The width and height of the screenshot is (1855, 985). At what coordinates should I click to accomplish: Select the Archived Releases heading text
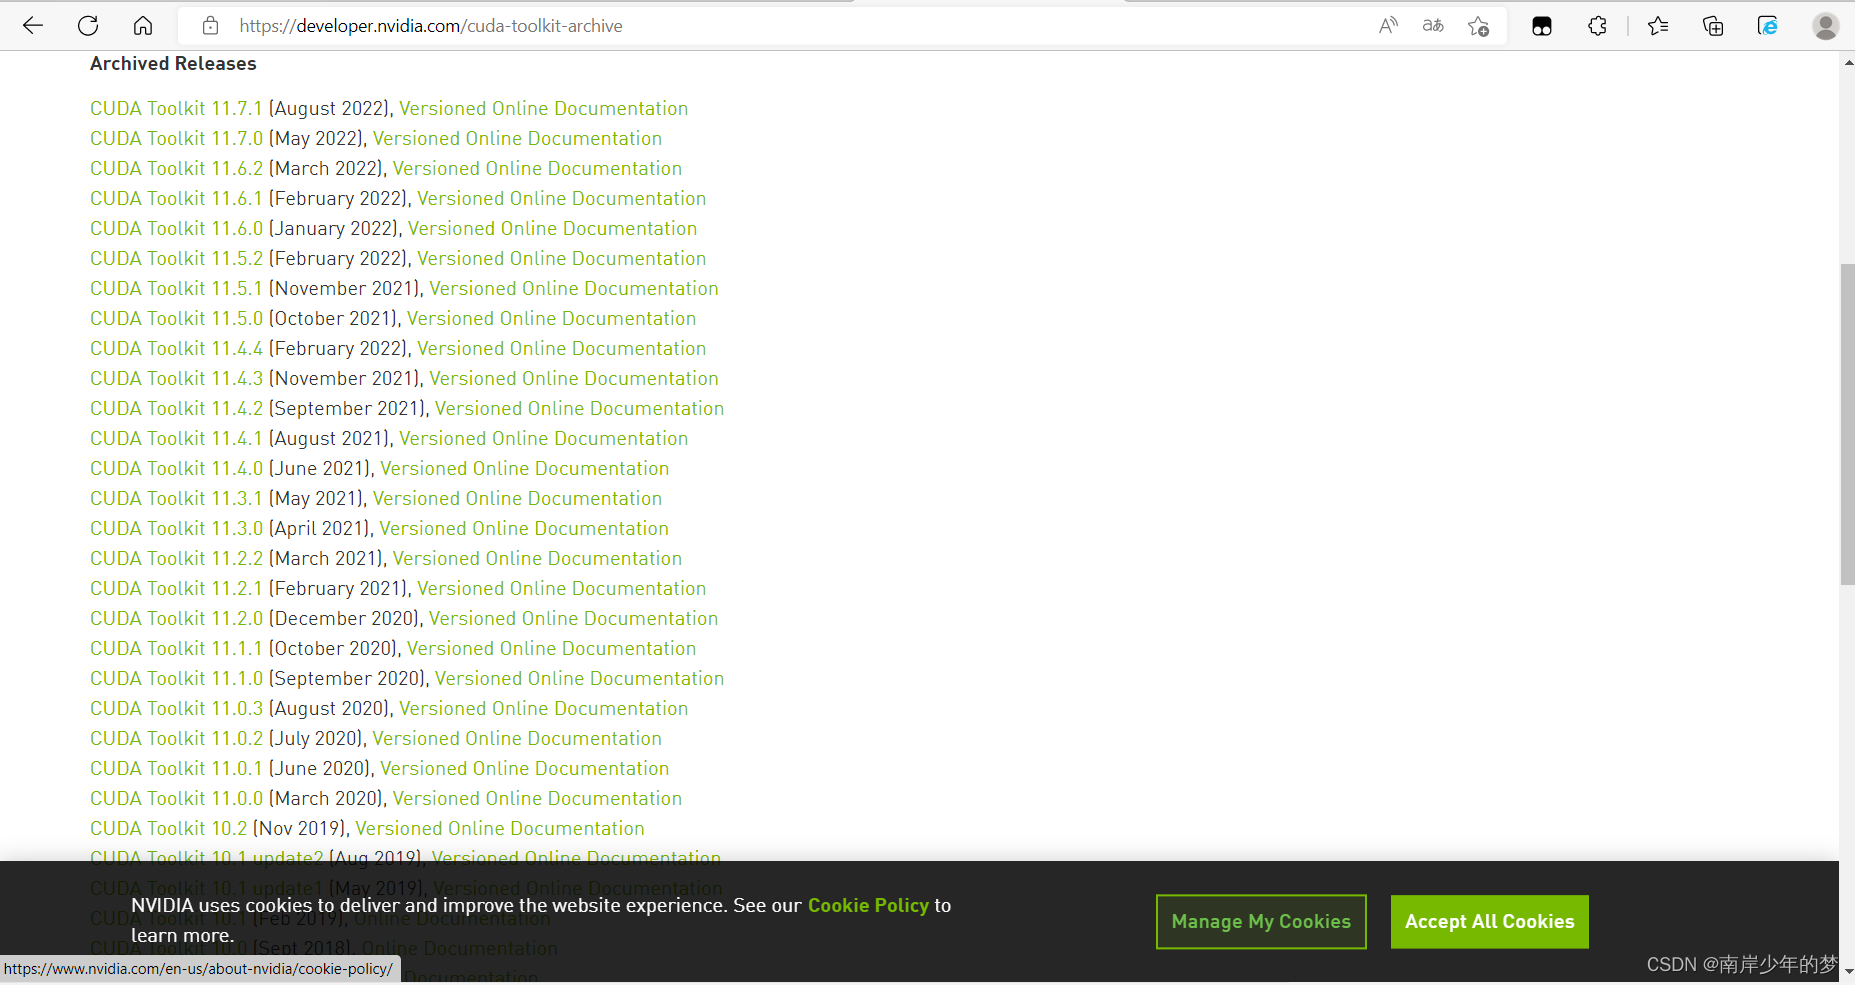point(173,63)
